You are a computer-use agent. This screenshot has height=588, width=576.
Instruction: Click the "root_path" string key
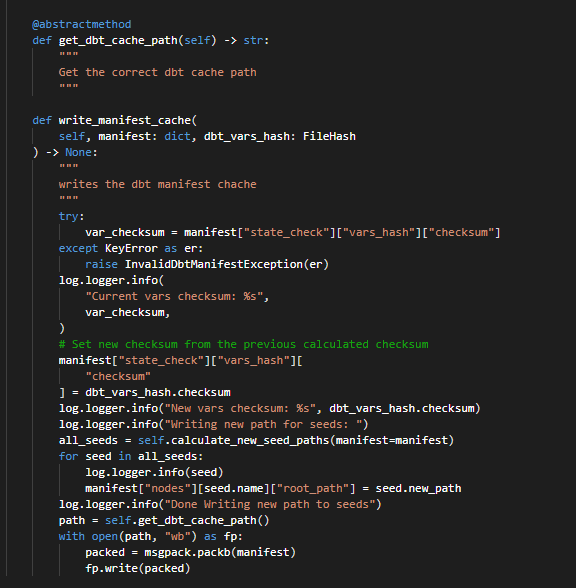click(313, 488)
